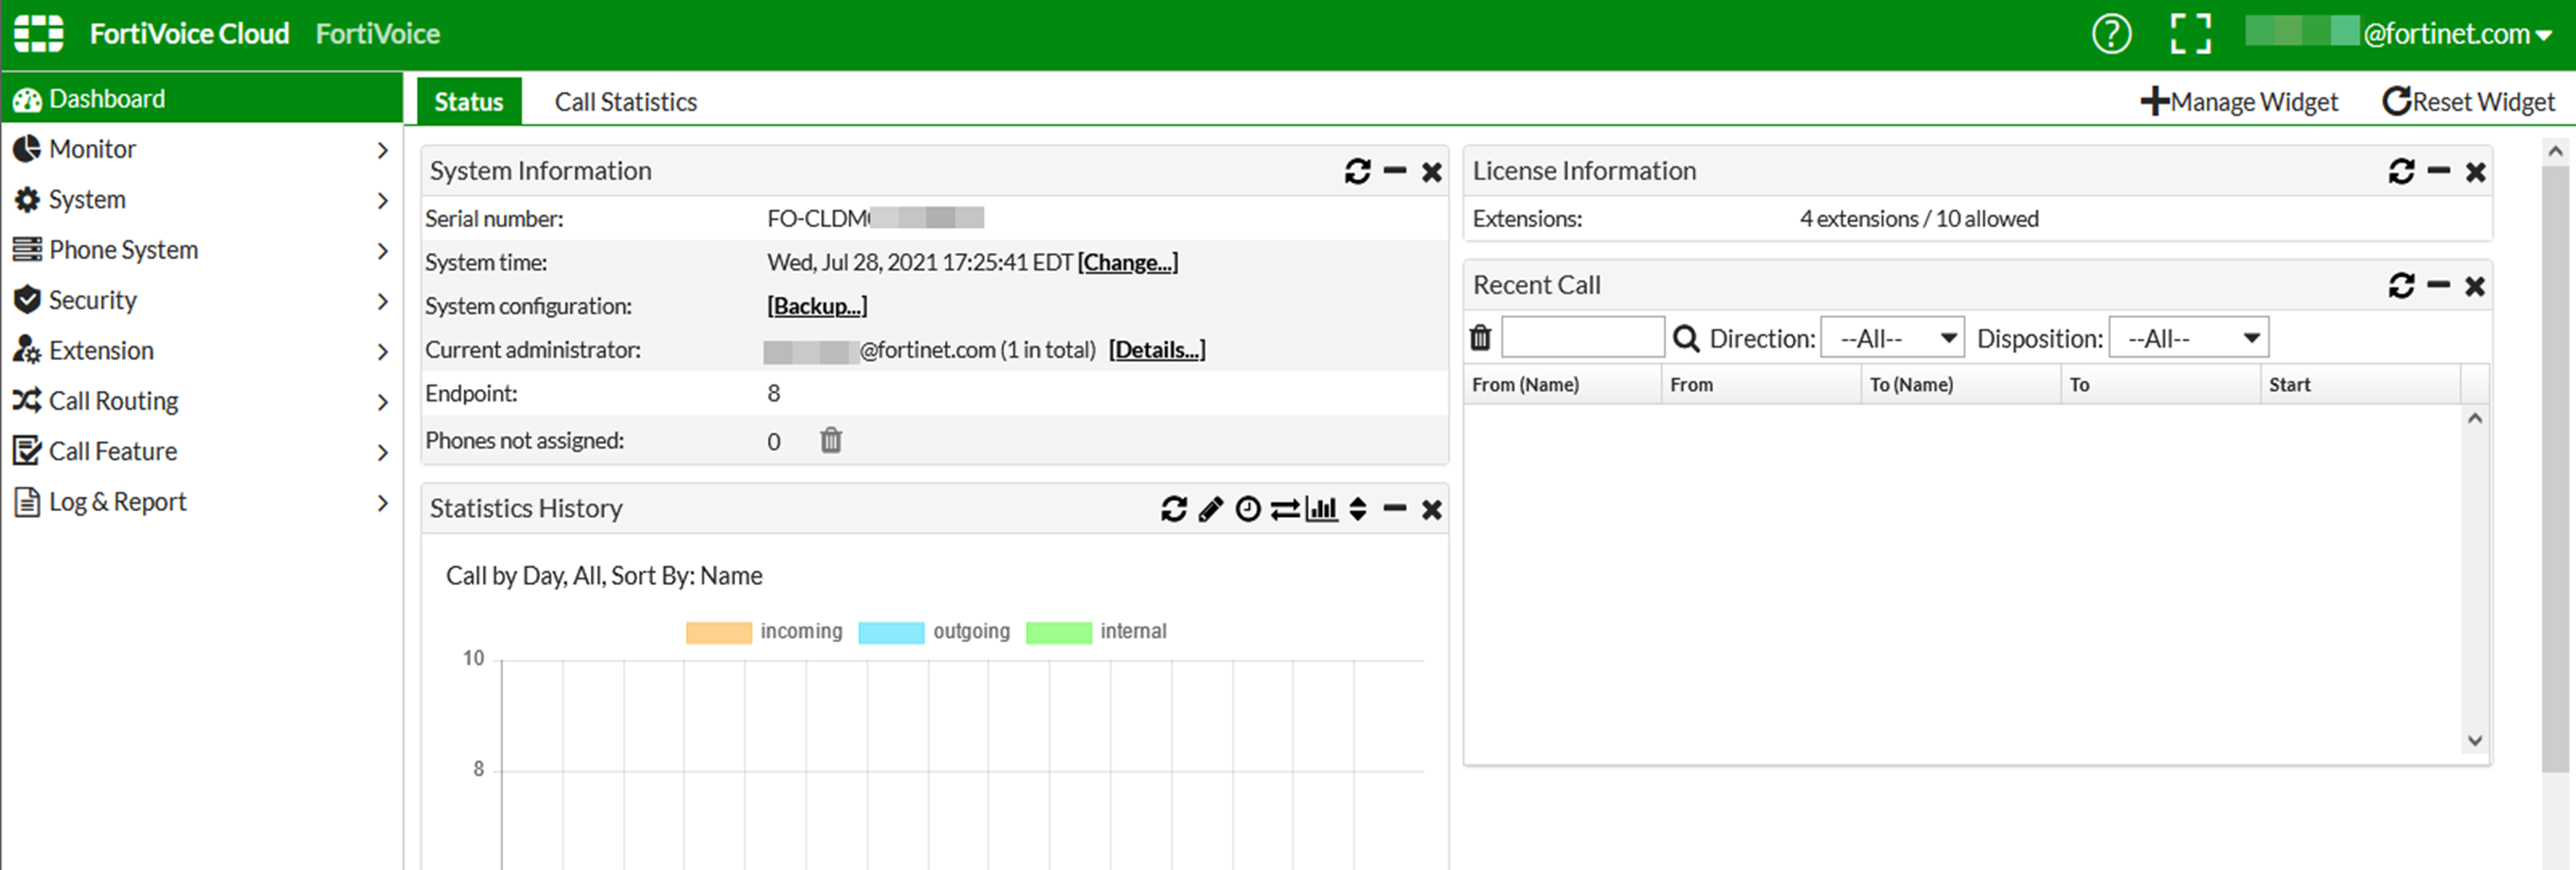The width and height of the screenshot is (2576, 870).
Task: Open the time period selector in Statistics History
Action: point(1247,509)
